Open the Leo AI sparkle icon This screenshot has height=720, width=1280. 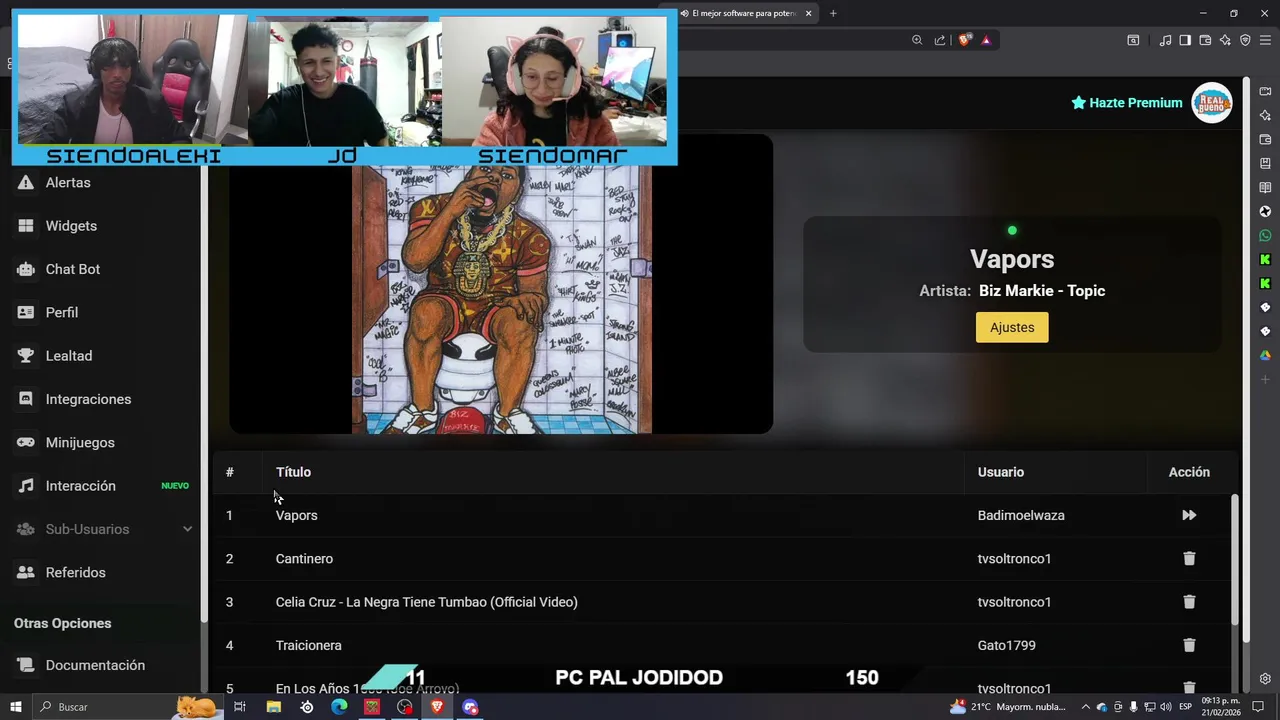pos(1225,40)
